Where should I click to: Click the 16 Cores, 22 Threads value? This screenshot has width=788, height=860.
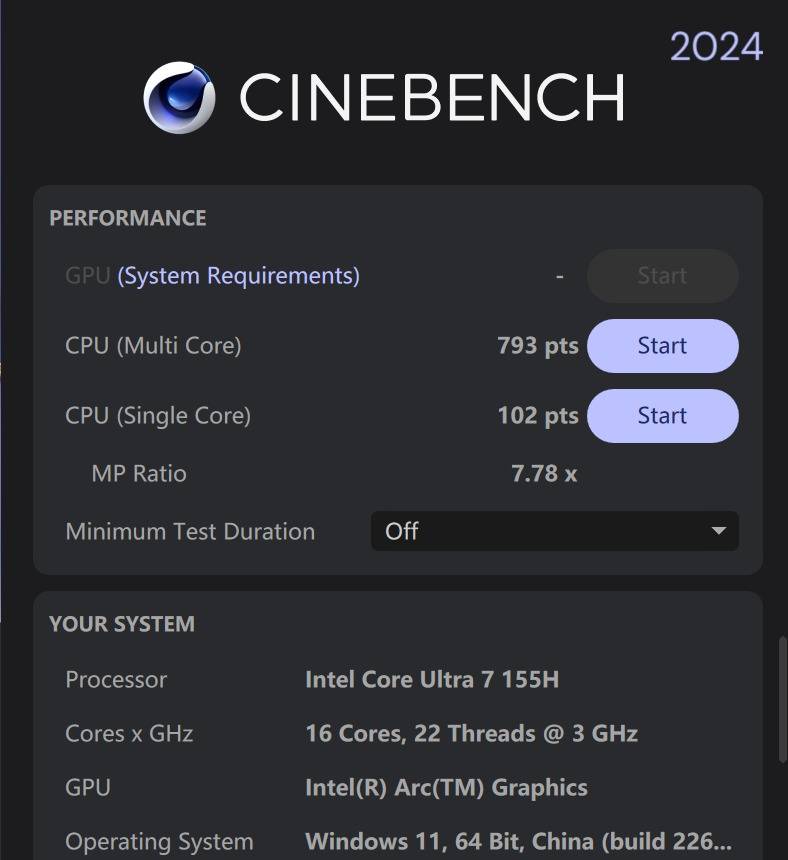click(471, 734)
